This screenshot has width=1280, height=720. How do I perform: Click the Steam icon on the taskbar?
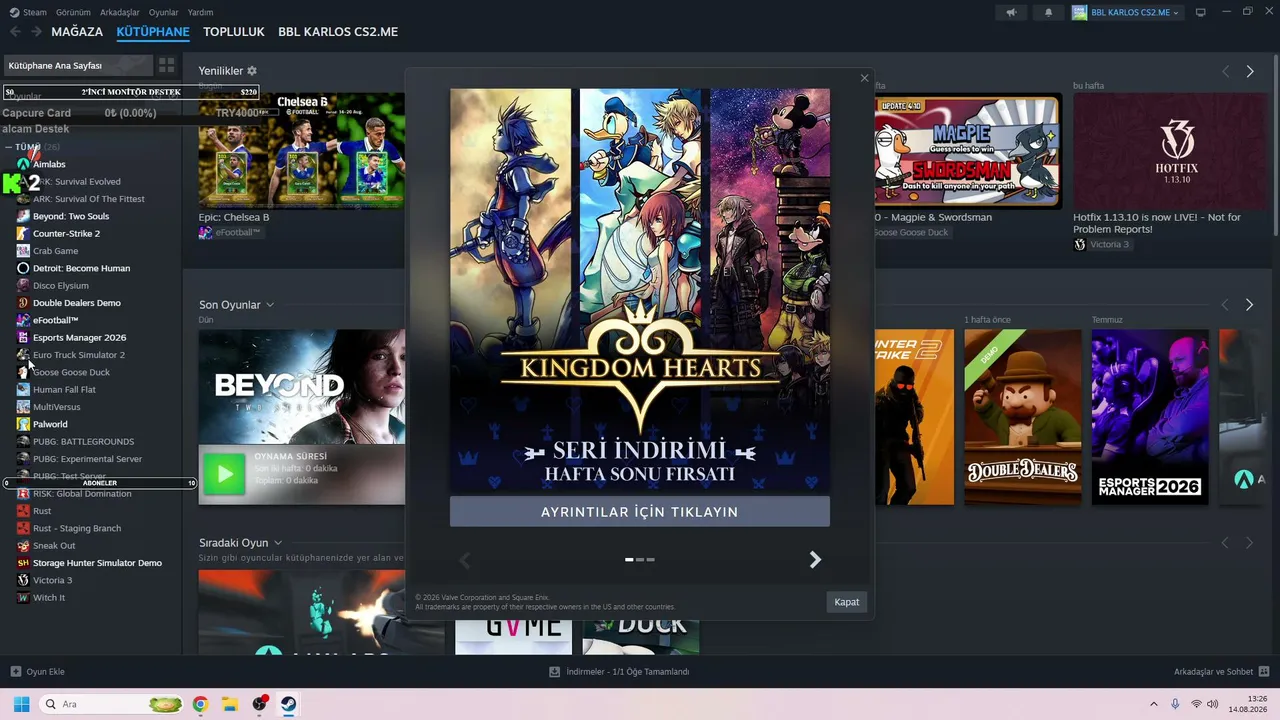[288, 704]
